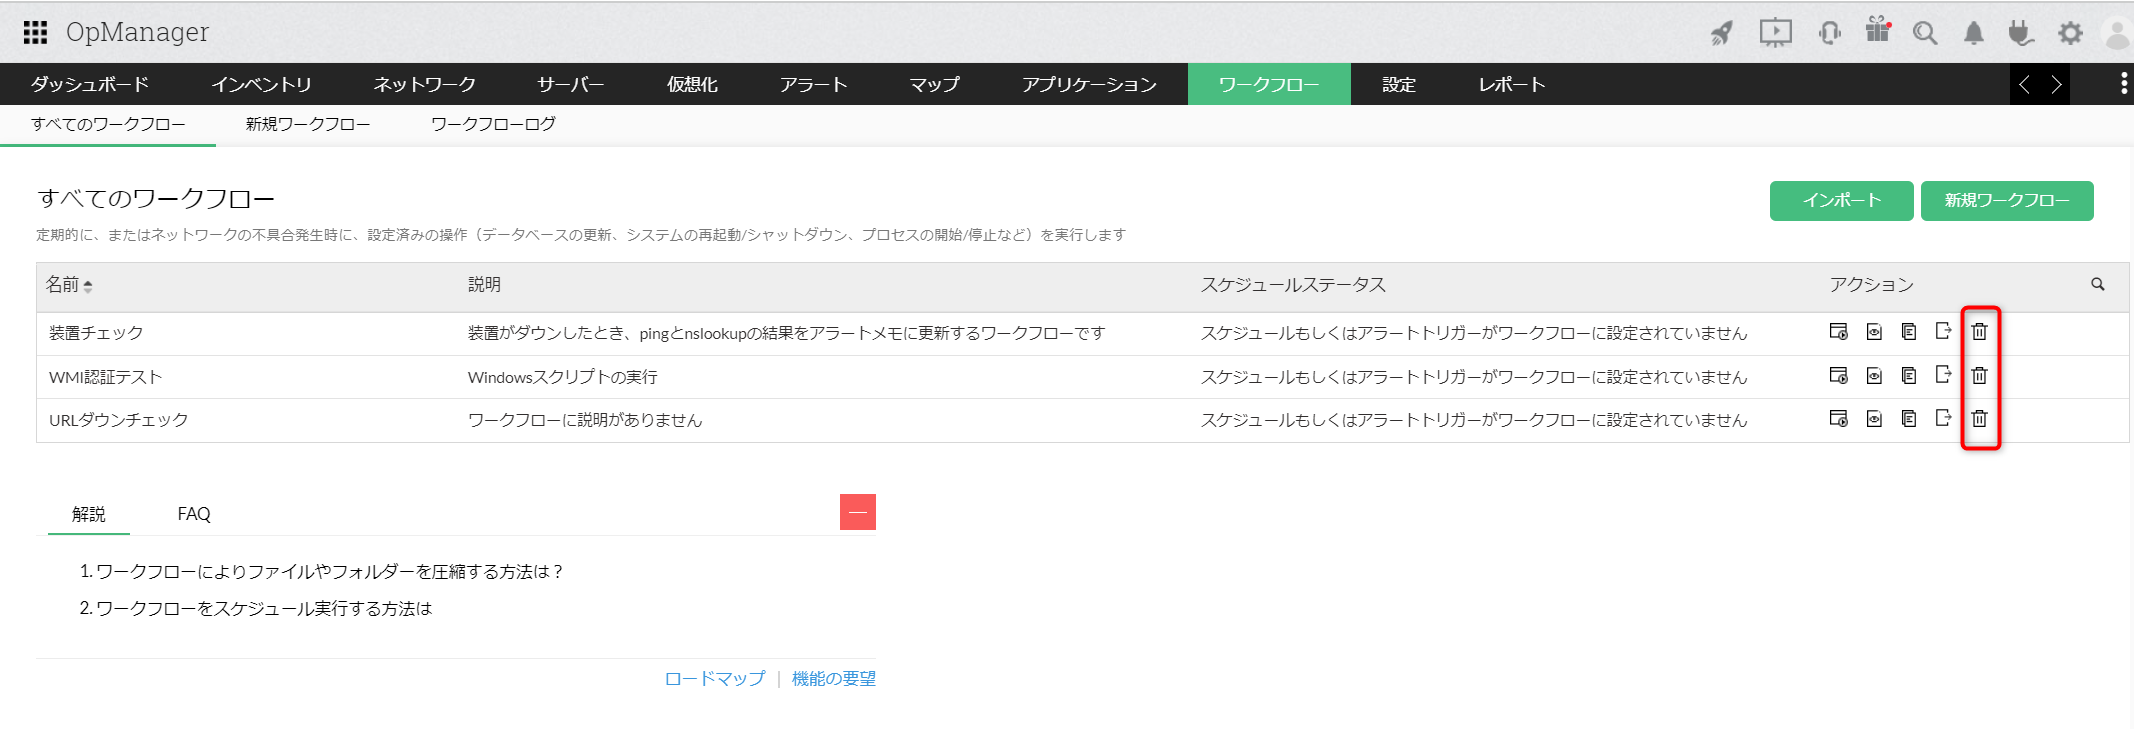Screen dimensions: 2134x729
Task: Execute the WMI認証テスト workflow
Action: (1838, 375)
